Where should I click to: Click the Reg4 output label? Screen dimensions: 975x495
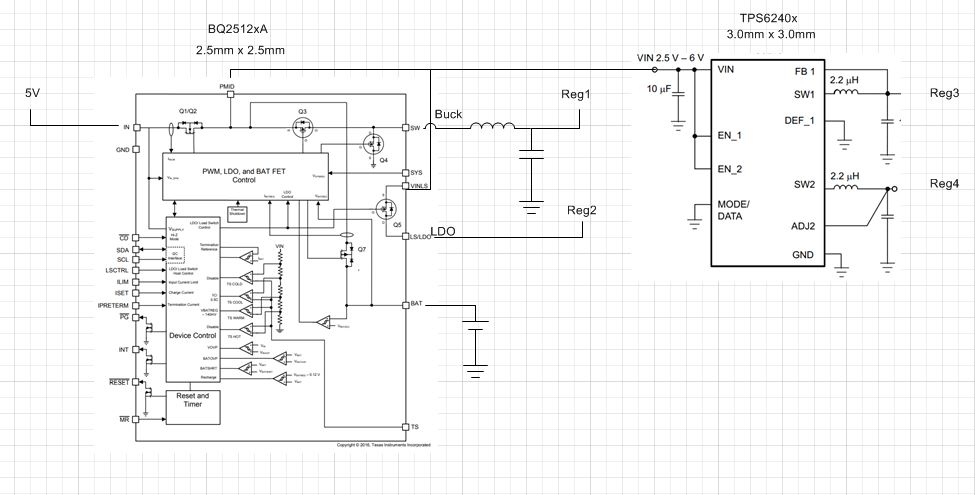[x=945, y=183]
